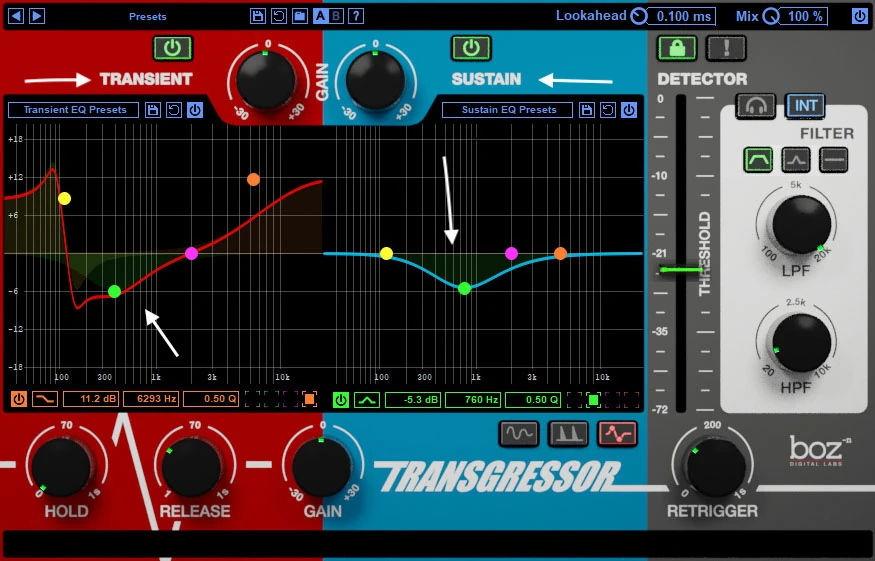Toggle the plugin bypass power button
This screenshot has height=561, width=875.
tap(859, 16)
